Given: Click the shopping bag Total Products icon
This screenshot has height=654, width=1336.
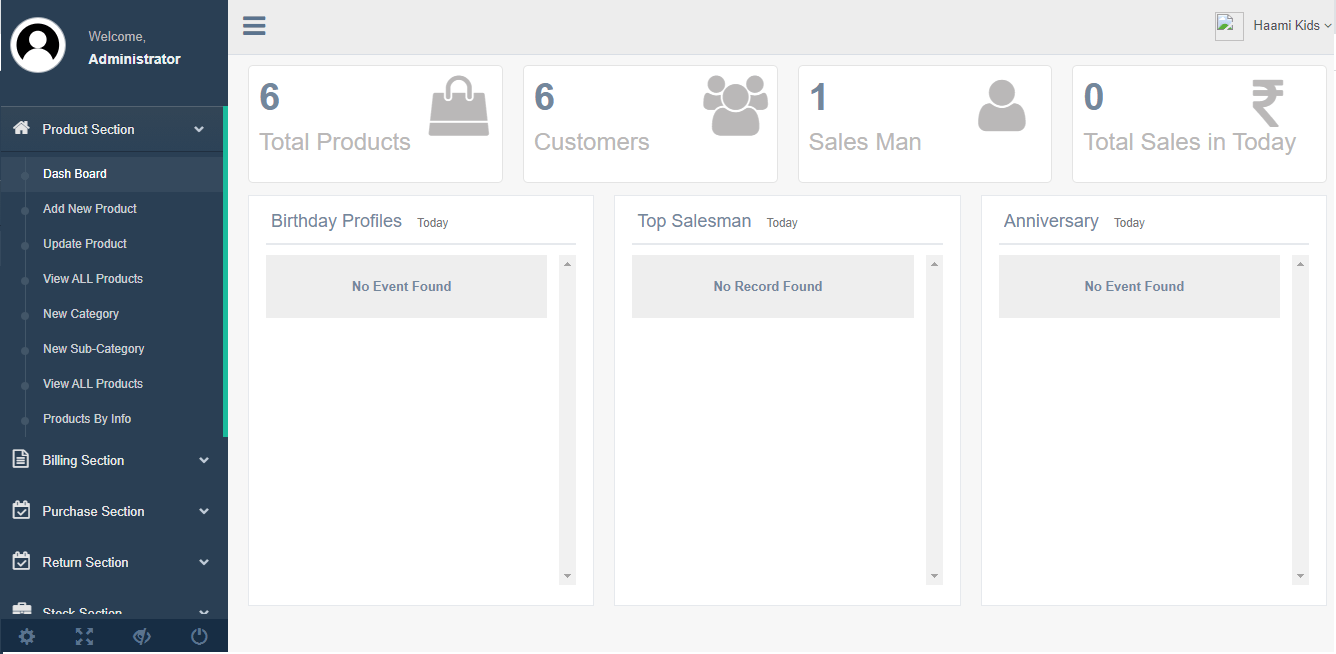Looking at the screenshot, I should tap(459, 106).
